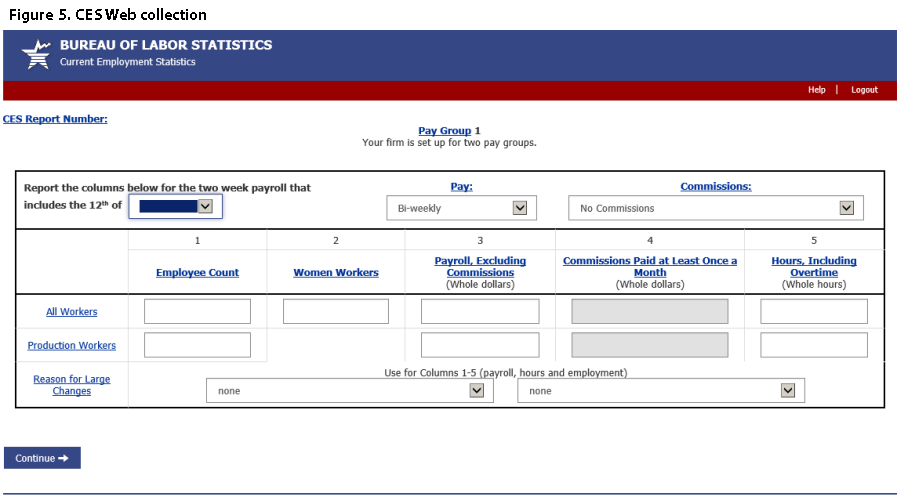This screenshot has height=496, width=900.
Task: Click the All Workers Commissions greyed field
Action: coord(650,311)
